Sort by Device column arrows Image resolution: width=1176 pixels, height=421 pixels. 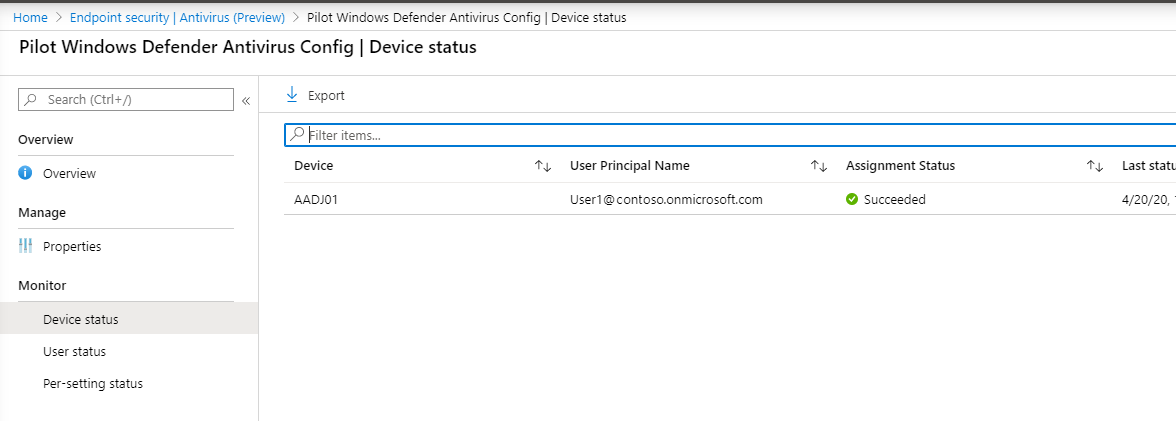point(543,166)
